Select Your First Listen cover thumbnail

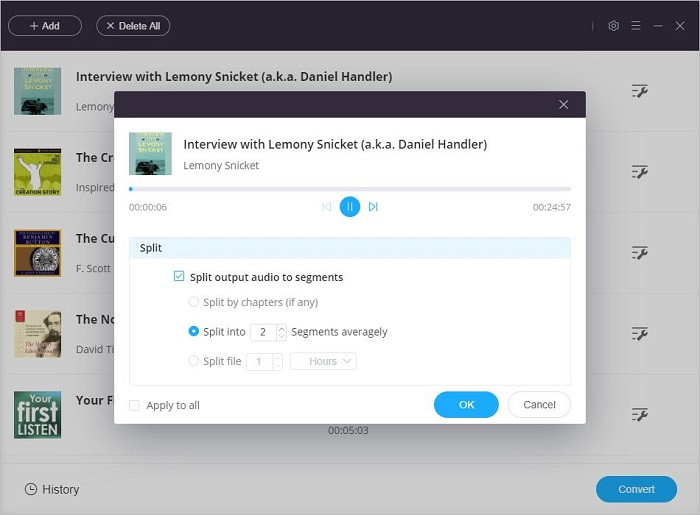pos(38,415)
